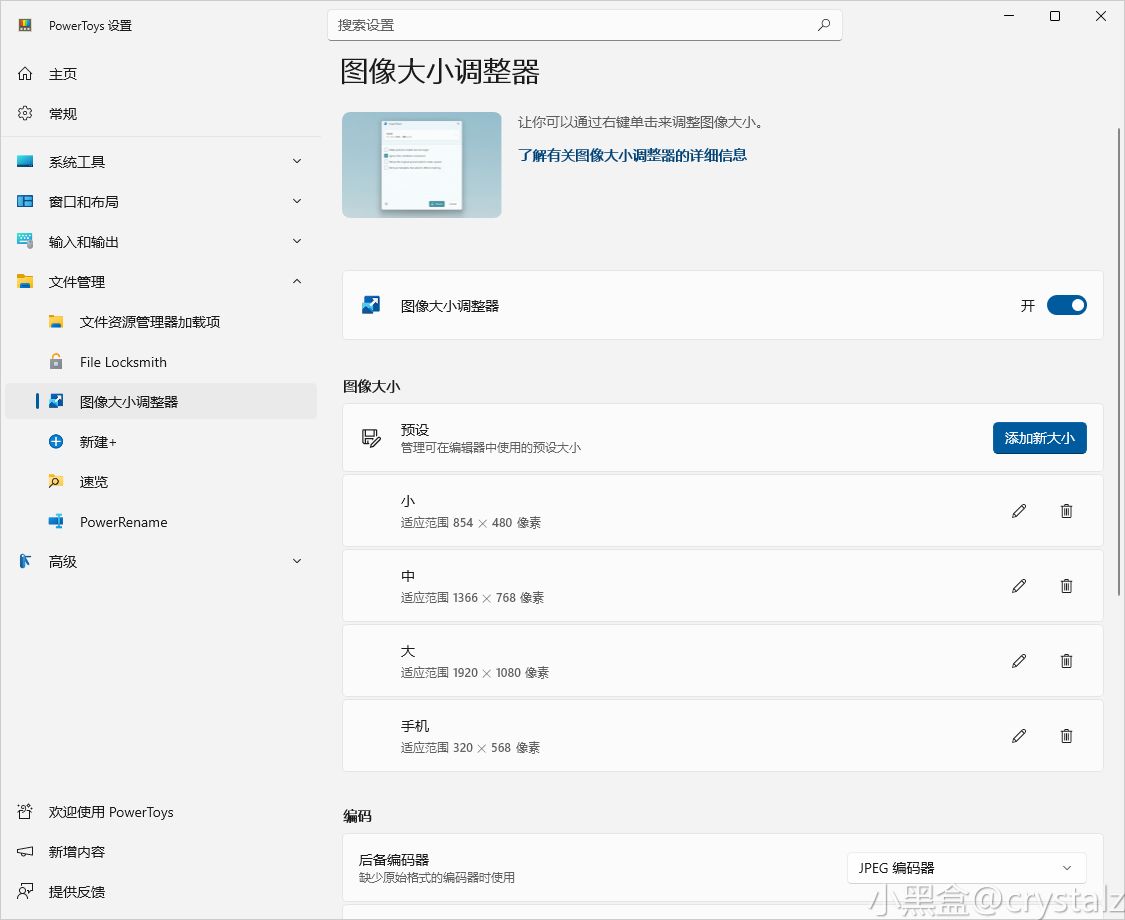Edit the 大 preset with pencil icon

pos(1019,661)
